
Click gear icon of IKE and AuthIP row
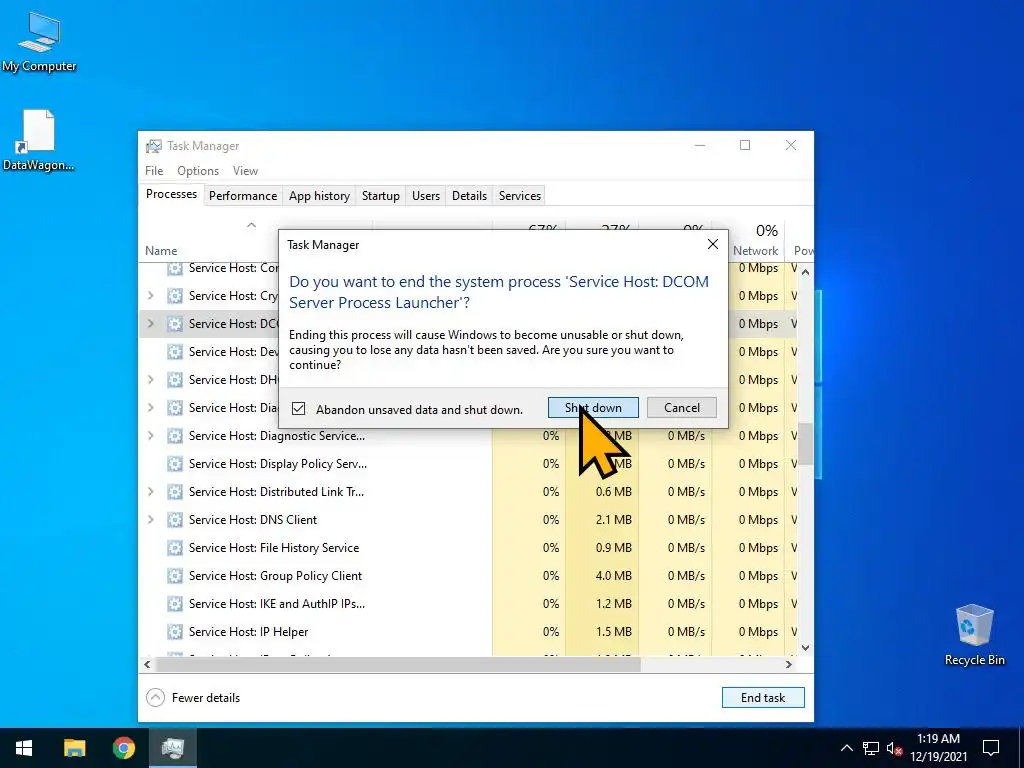tap(174, 604)
